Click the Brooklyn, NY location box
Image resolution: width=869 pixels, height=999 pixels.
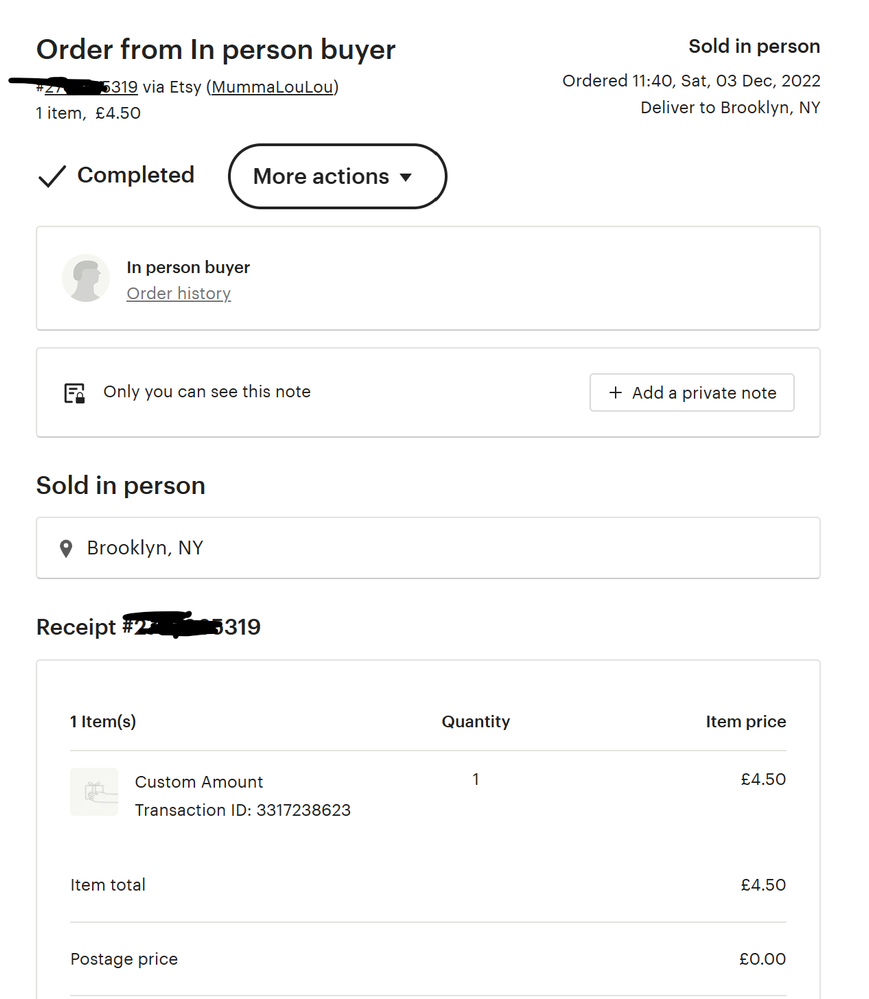(428, 548)
